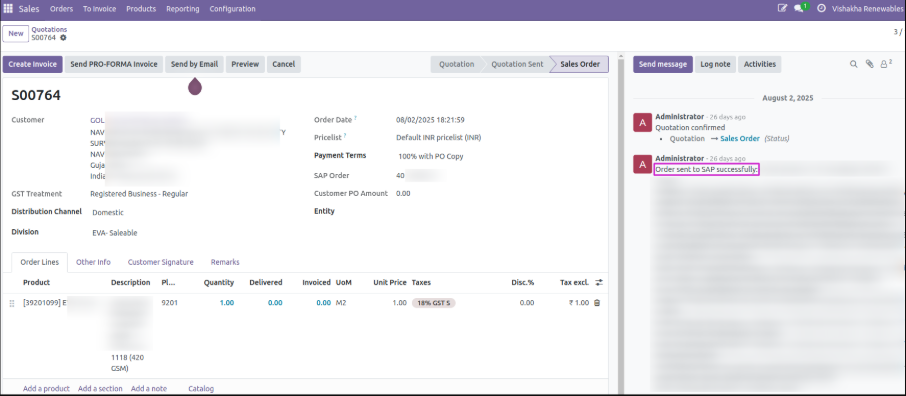Screen dimensions: 906x396
Task: Open attachments via the paperclip icon
Action: coord(869,64)
